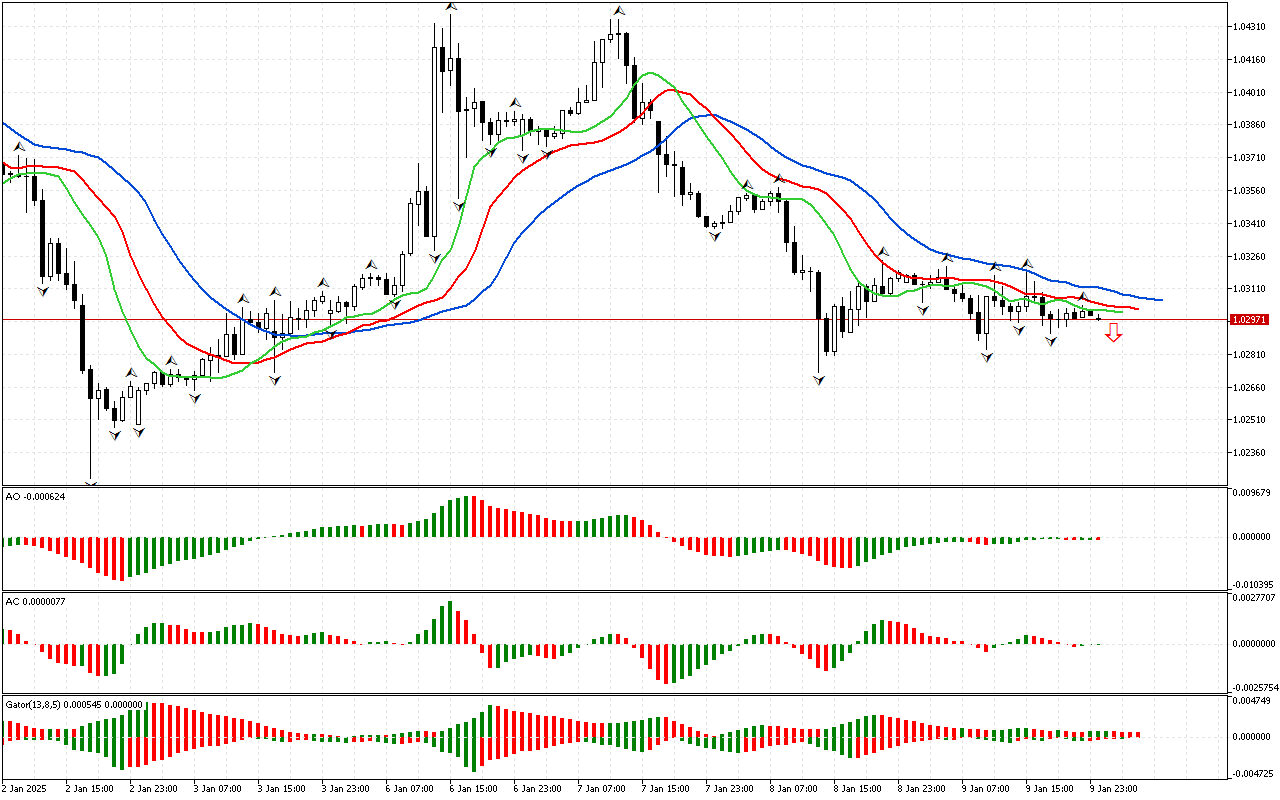Click the 2 Jan 15:00 time label

91,789
